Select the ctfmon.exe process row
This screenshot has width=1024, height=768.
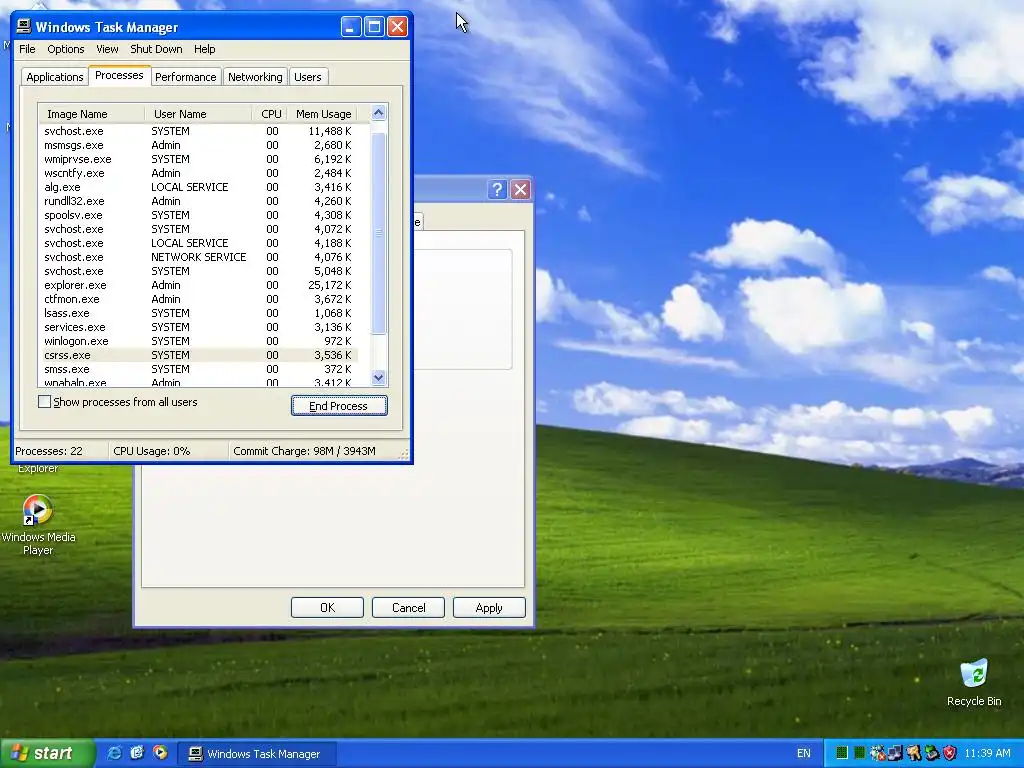[x=199, y=299]
